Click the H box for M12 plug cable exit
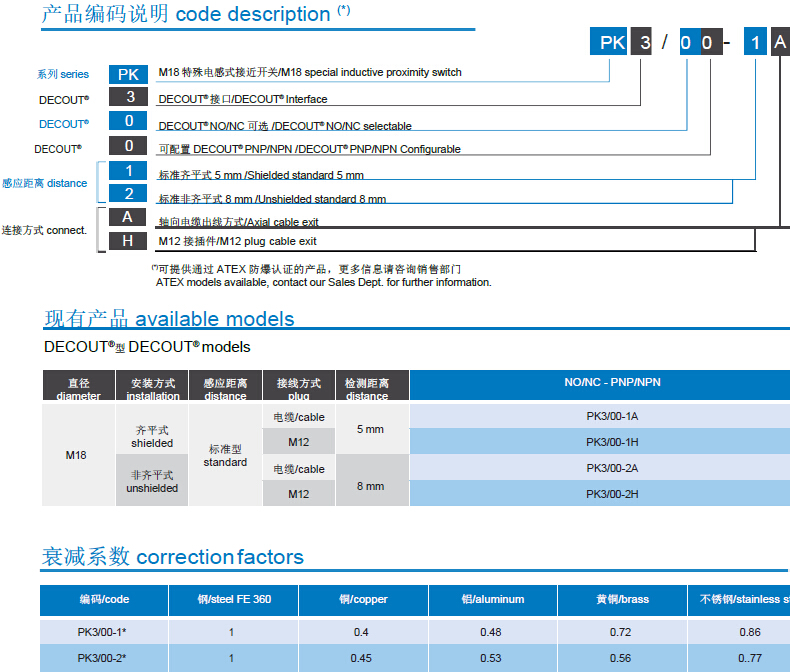Viewport: 790px width, 672px height. (128, 241)
